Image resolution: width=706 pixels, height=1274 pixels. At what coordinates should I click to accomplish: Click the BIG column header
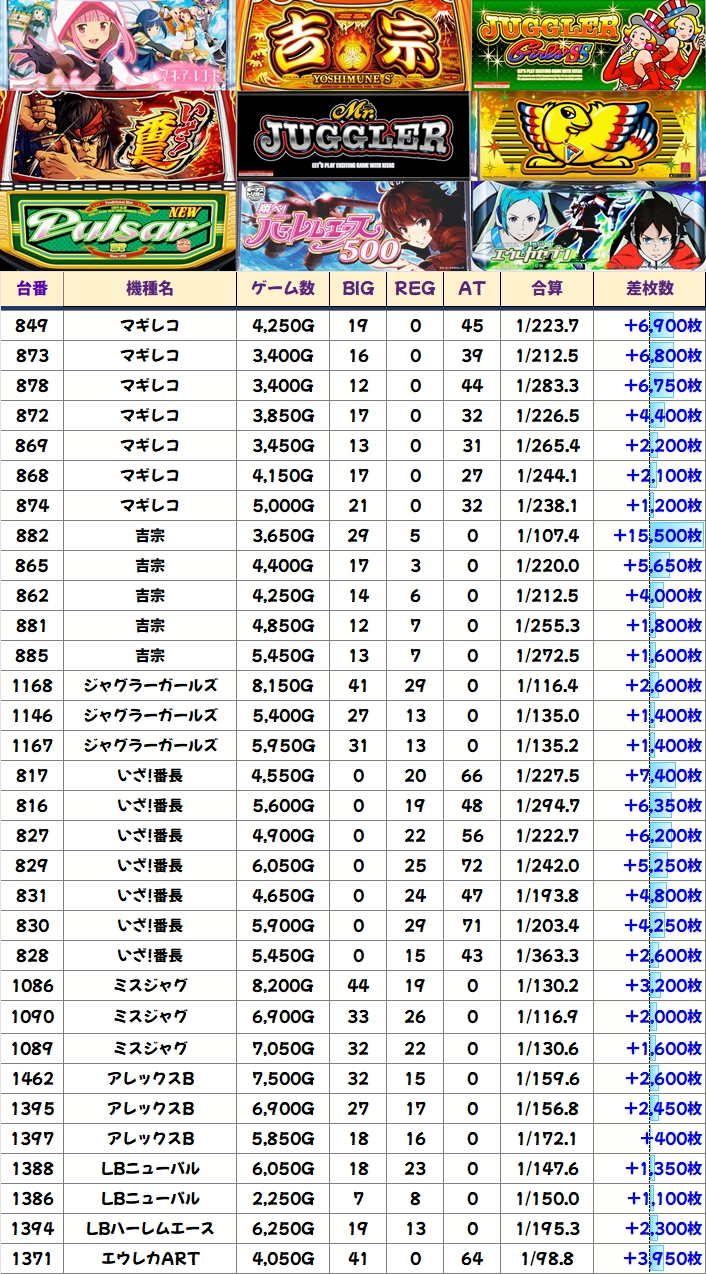pyautogui.click(x=358, y=289)
